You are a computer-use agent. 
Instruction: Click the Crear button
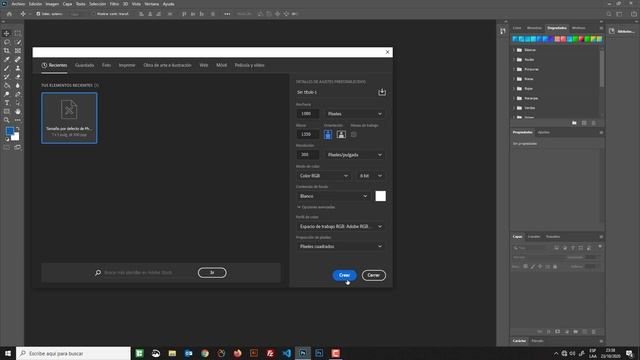(x=344, y=275)
